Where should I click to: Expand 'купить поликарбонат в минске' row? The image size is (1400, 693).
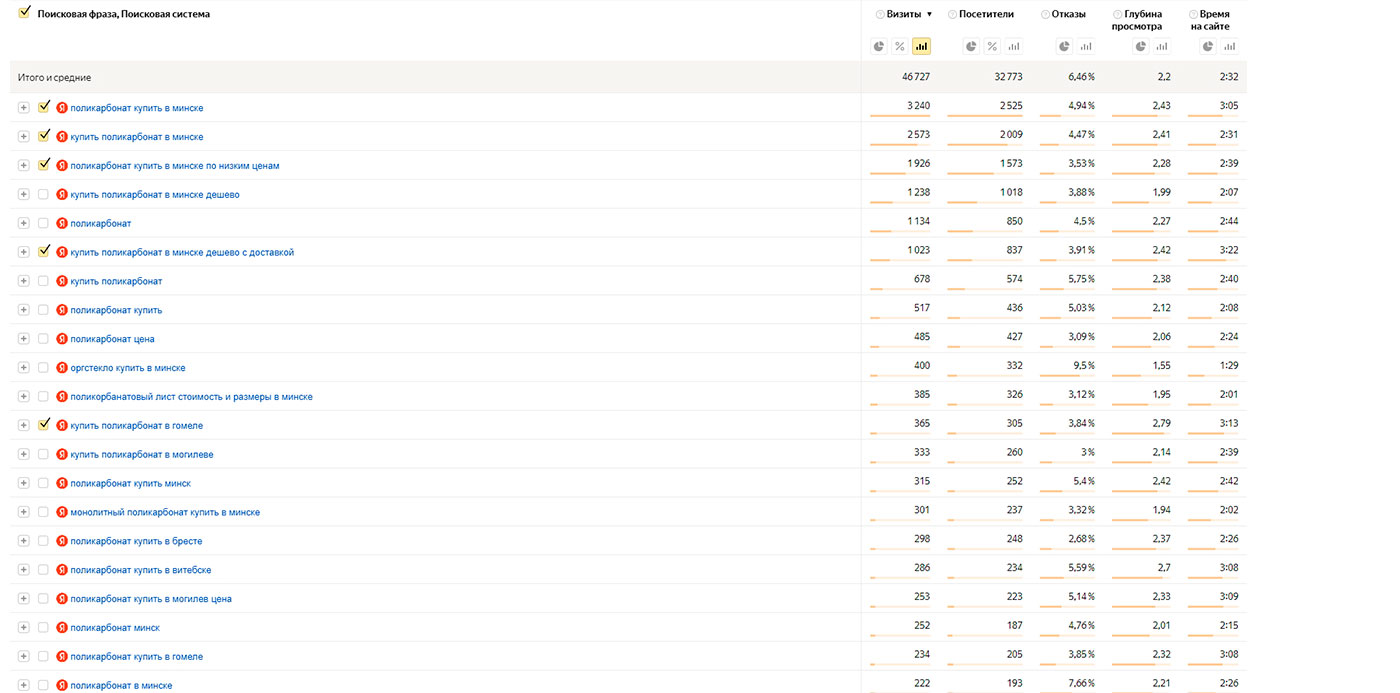[x=24, y=137]
